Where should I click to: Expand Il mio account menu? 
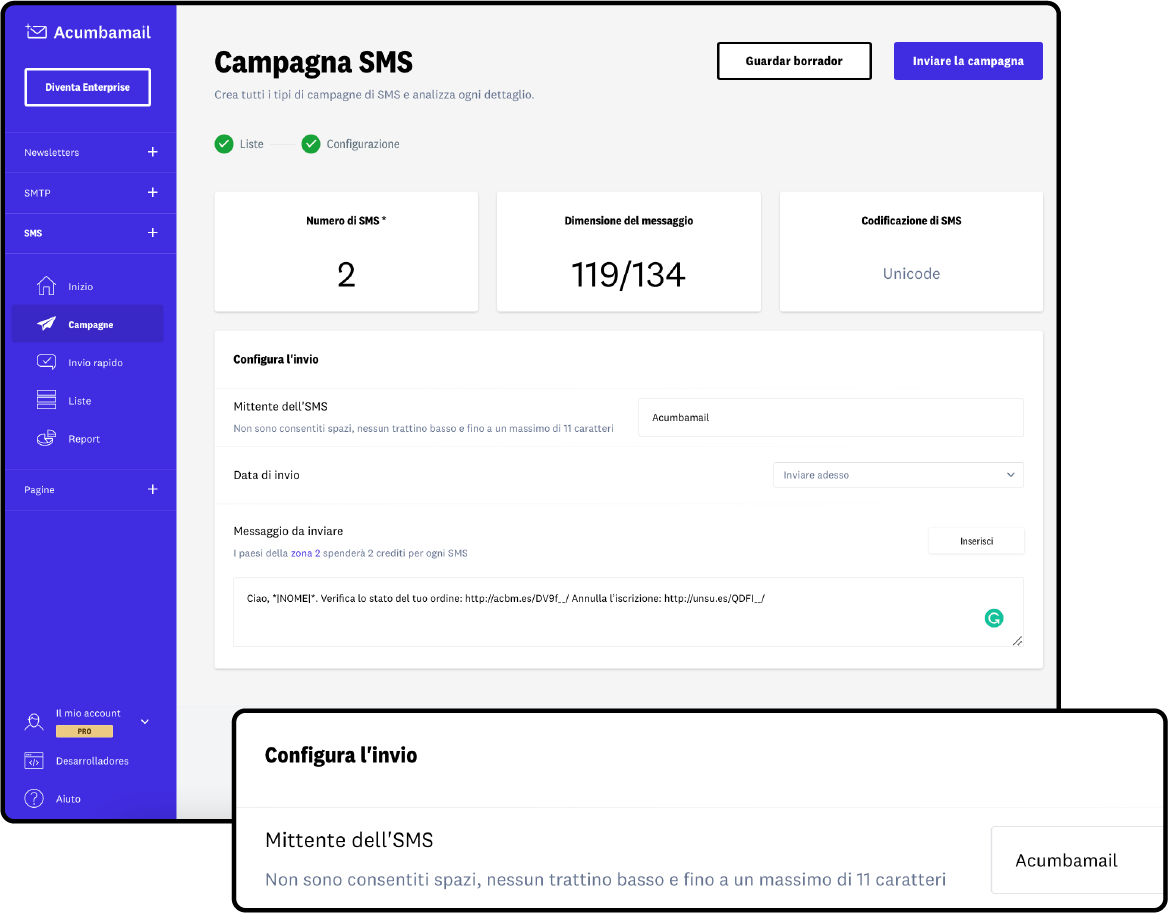pyautogui.click(x=144, y=721)
